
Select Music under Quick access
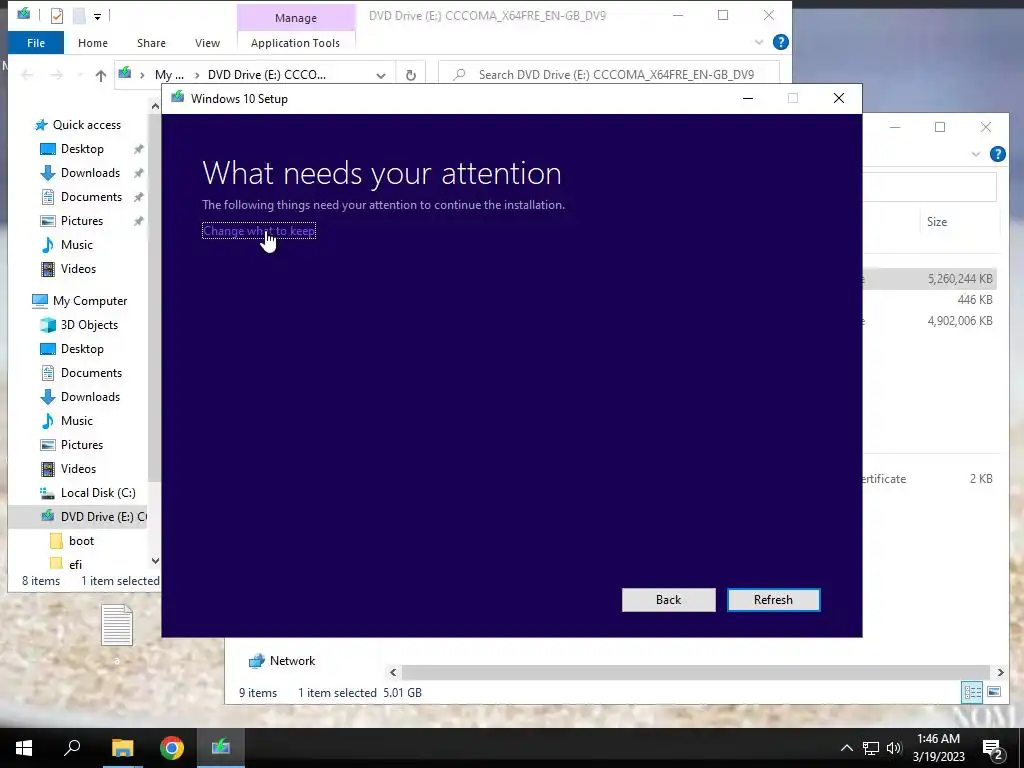coord(76,245)
